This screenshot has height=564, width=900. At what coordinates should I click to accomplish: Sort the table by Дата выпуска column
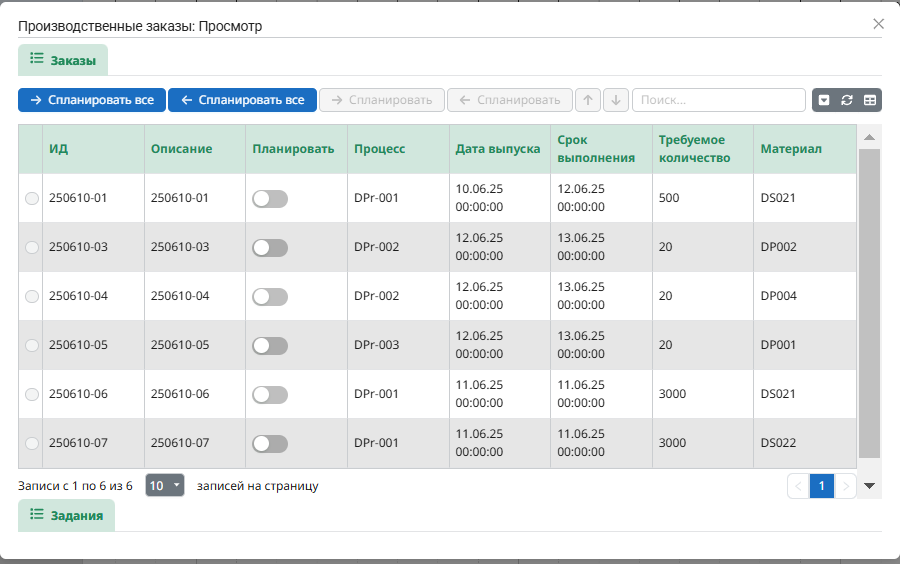point(498,149)
